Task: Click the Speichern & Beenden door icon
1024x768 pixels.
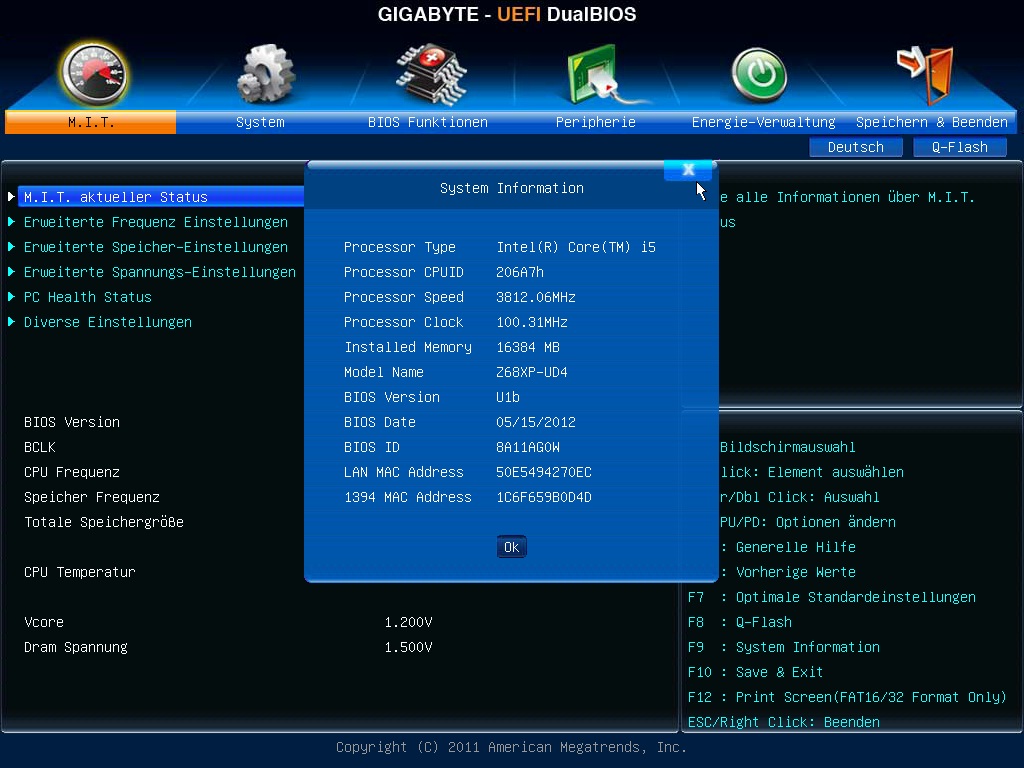Action: [925, 74]
